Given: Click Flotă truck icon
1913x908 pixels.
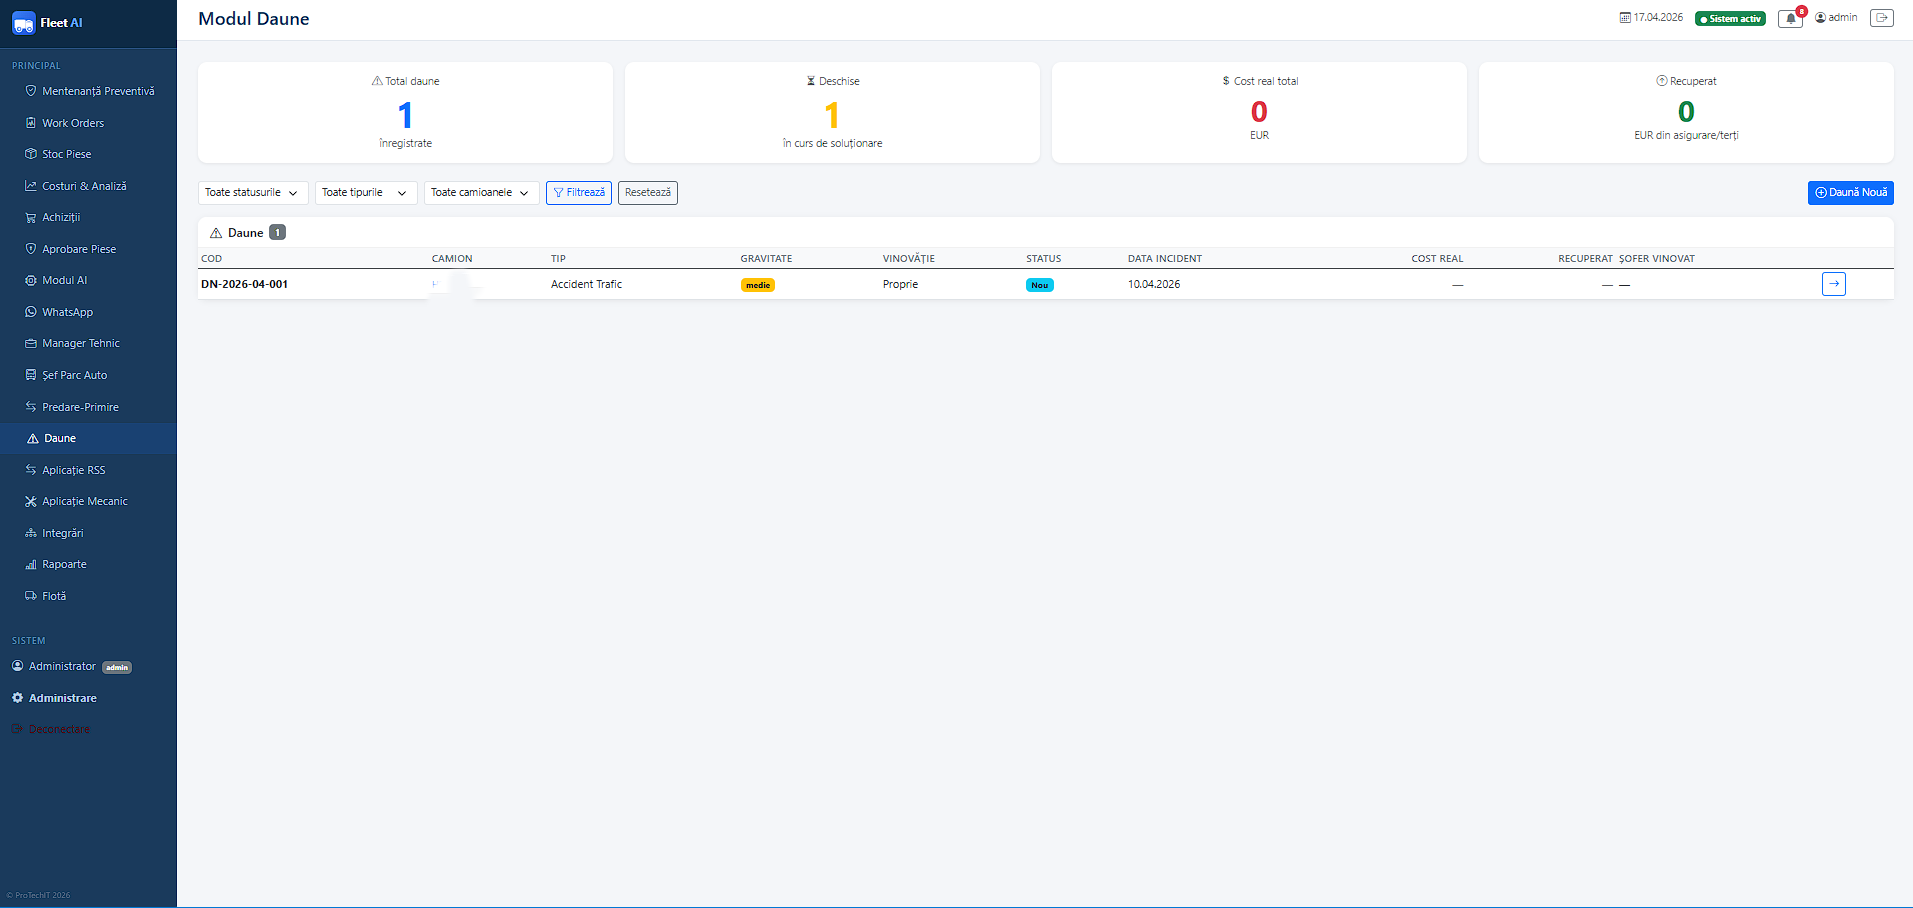Looking at the screenshot, I should click(x=31, y=596).
